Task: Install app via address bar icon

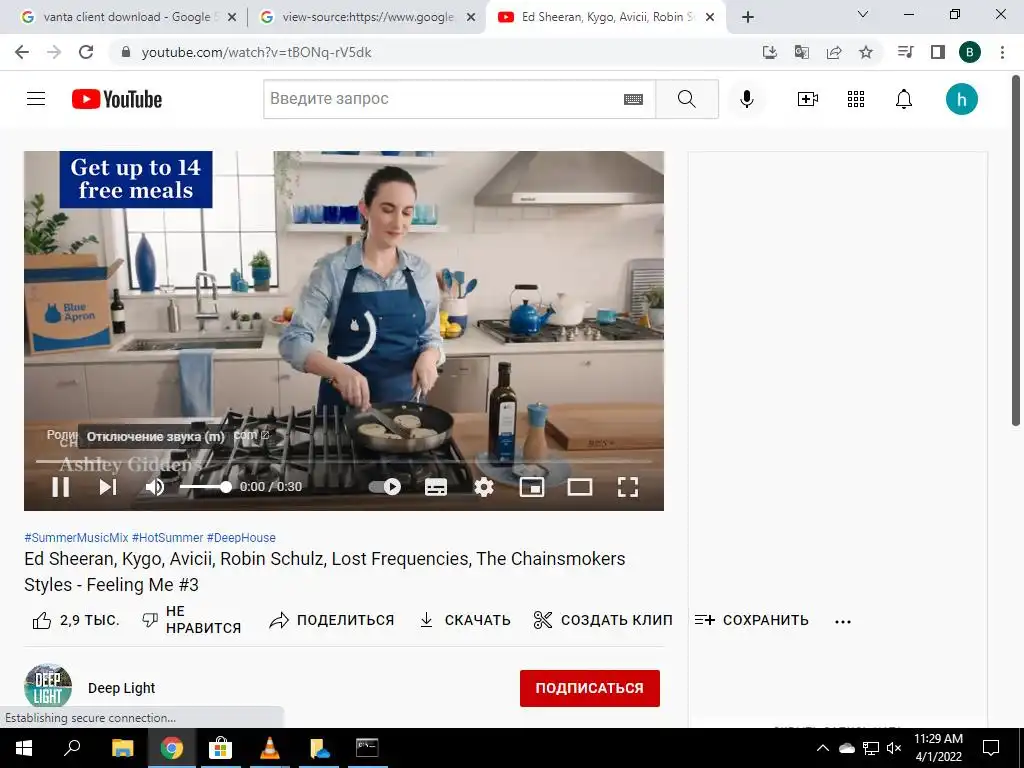Action: click(x=770, y=52)
